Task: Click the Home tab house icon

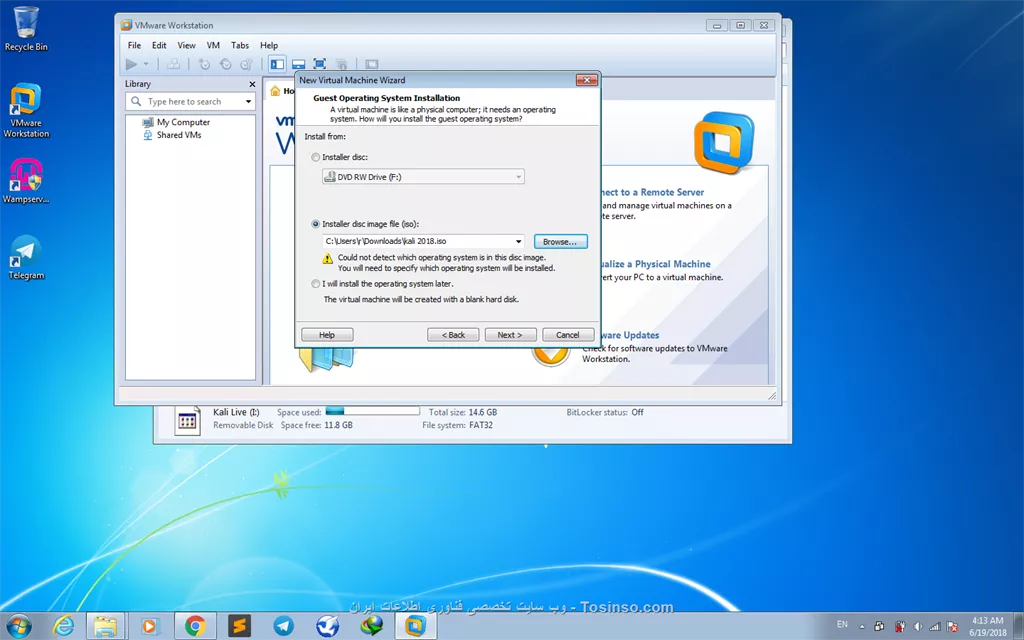Action: (x=276, y=91)
